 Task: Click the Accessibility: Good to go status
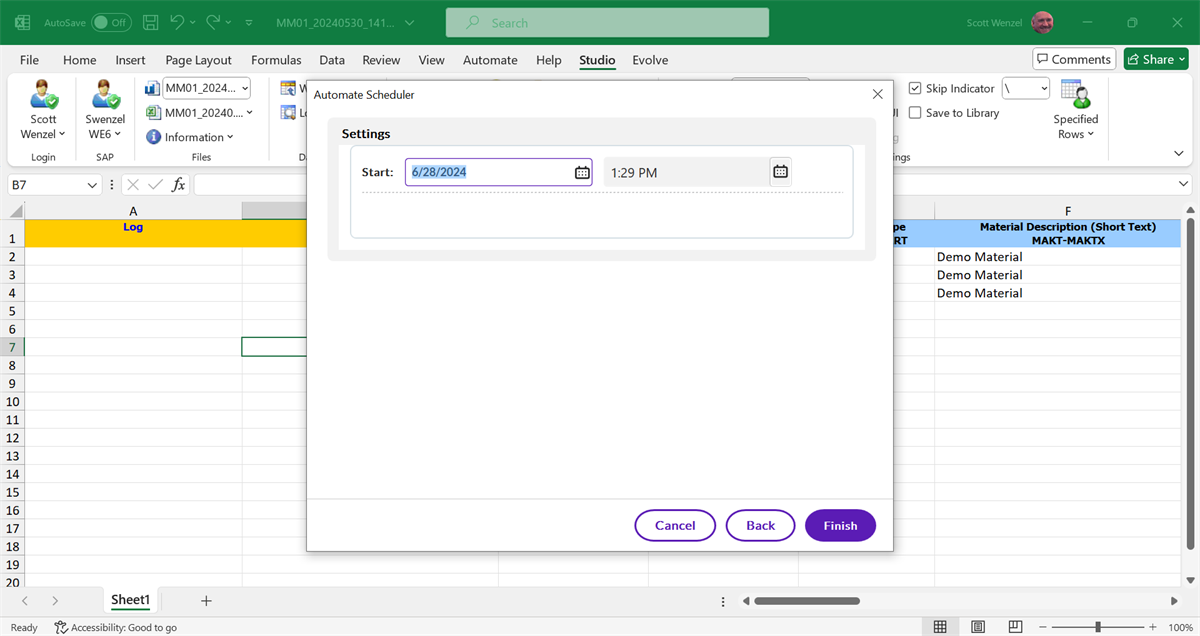point(116,627)
